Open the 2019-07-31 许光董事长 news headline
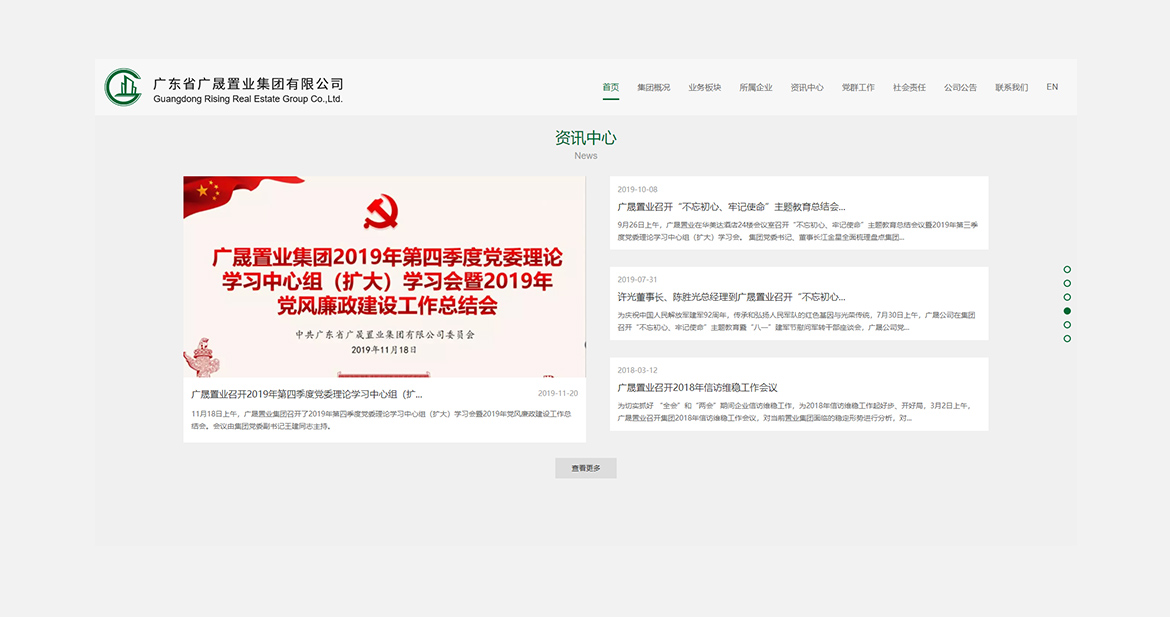Viewport: 1170px width, 617px height. click(x=731, y=297)
